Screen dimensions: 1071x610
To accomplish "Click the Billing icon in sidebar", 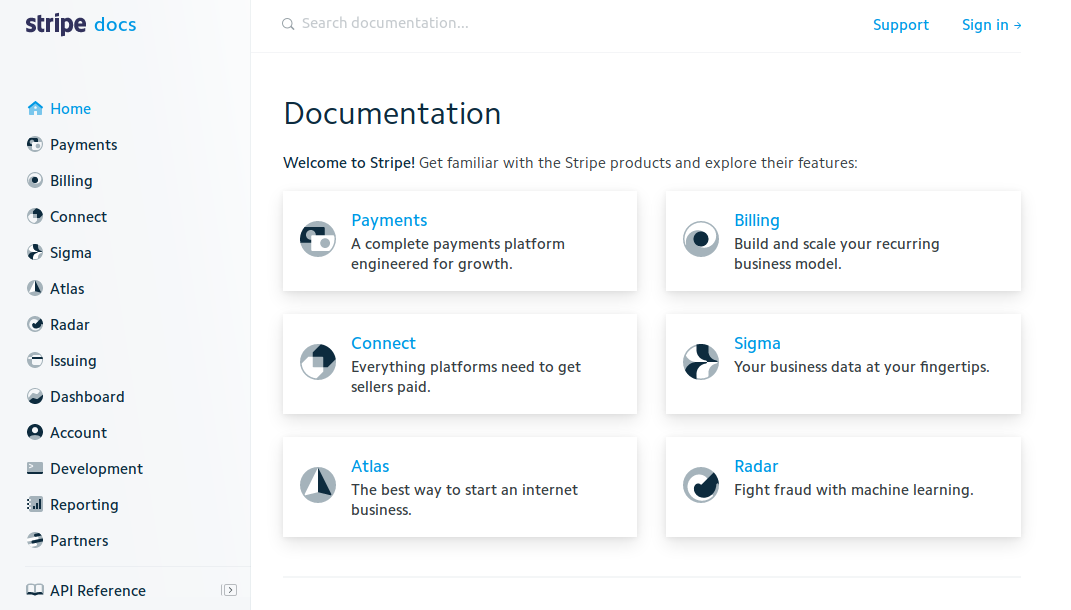I will (x=35, y=180).
